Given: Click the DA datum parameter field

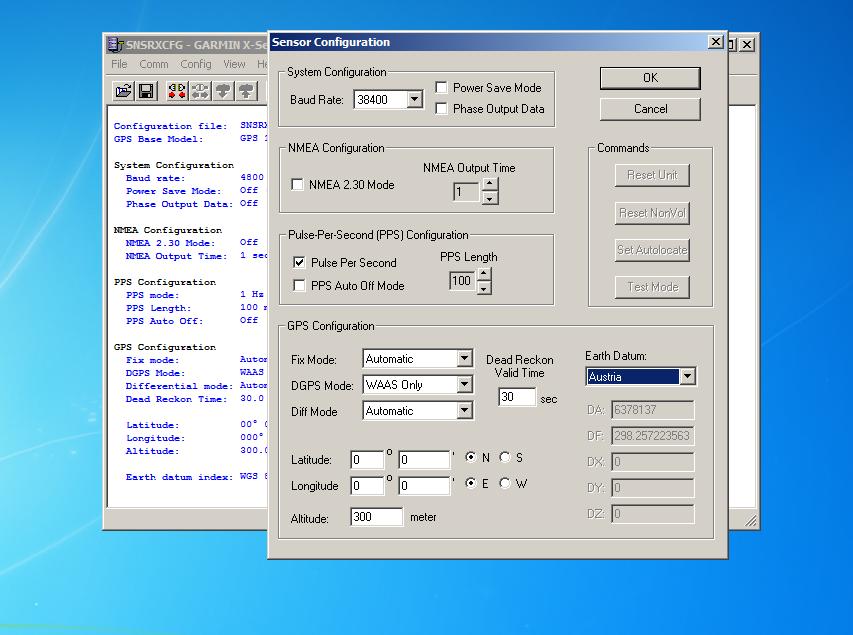Looking at the screenshot, I should (653, 410).
